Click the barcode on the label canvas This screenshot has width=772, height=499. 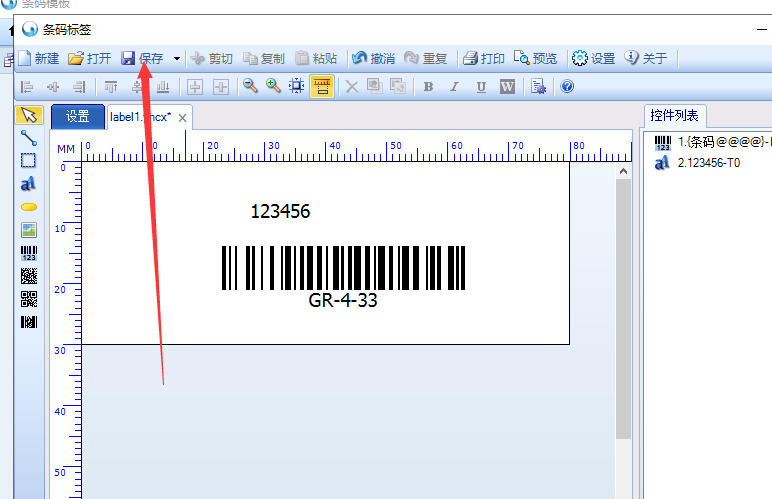[x=343, y=267]
